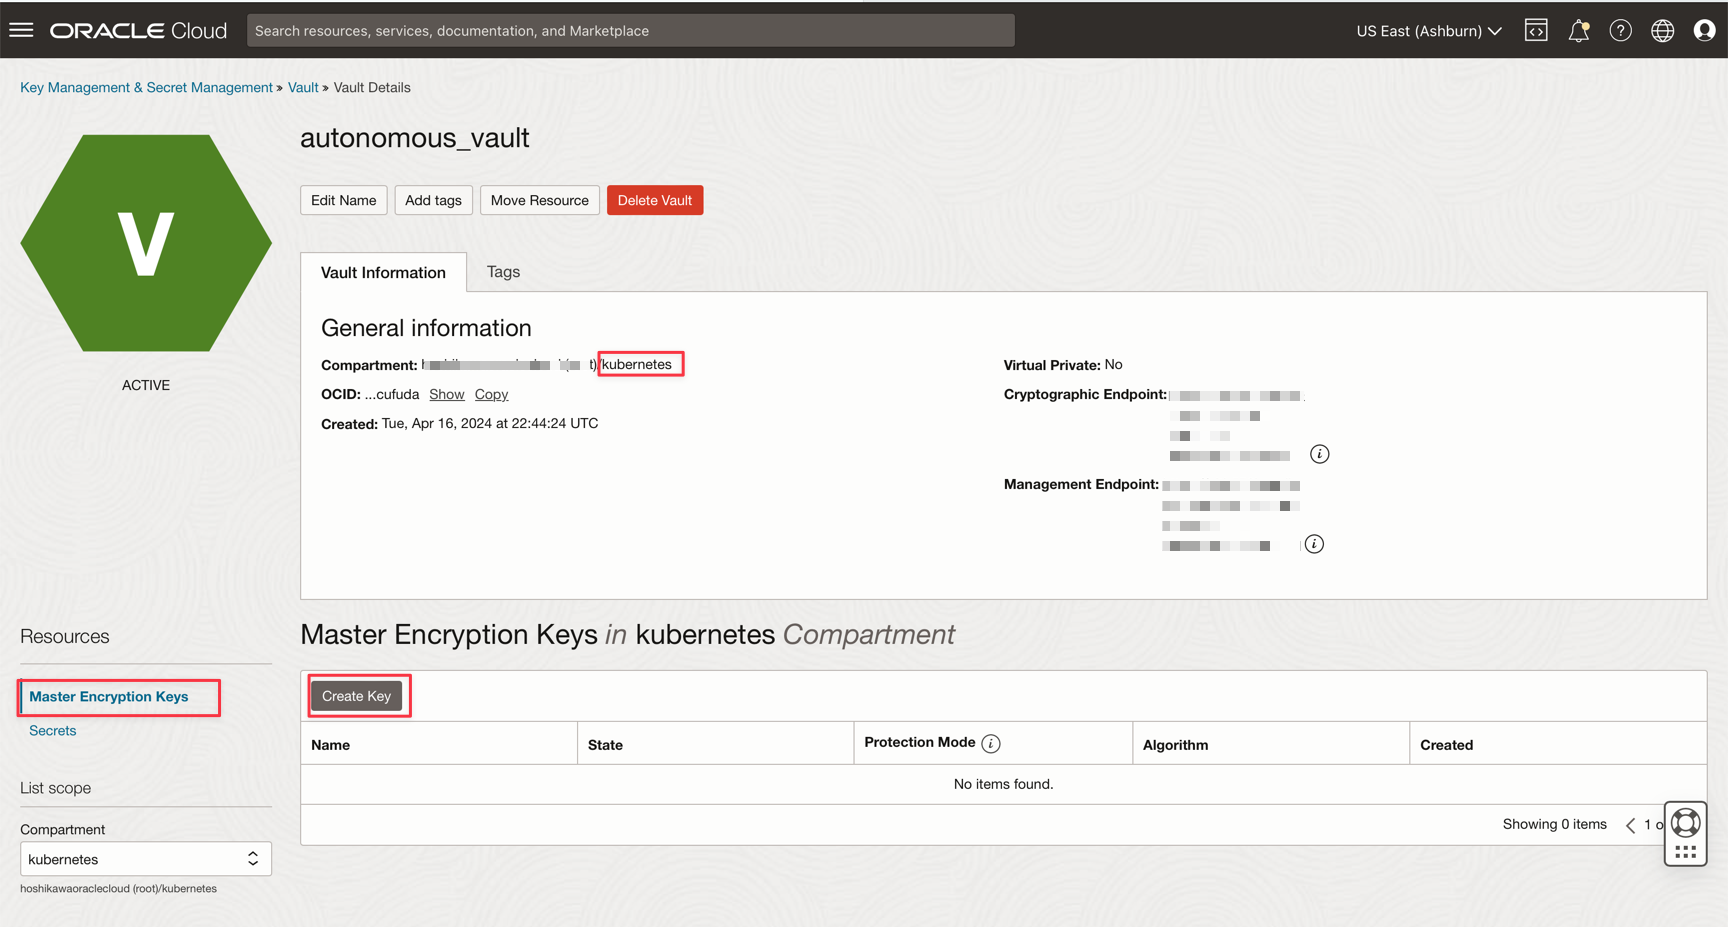Click the red Delete Vault button
The image size is (1728, 927).
(x=655, y=200)
